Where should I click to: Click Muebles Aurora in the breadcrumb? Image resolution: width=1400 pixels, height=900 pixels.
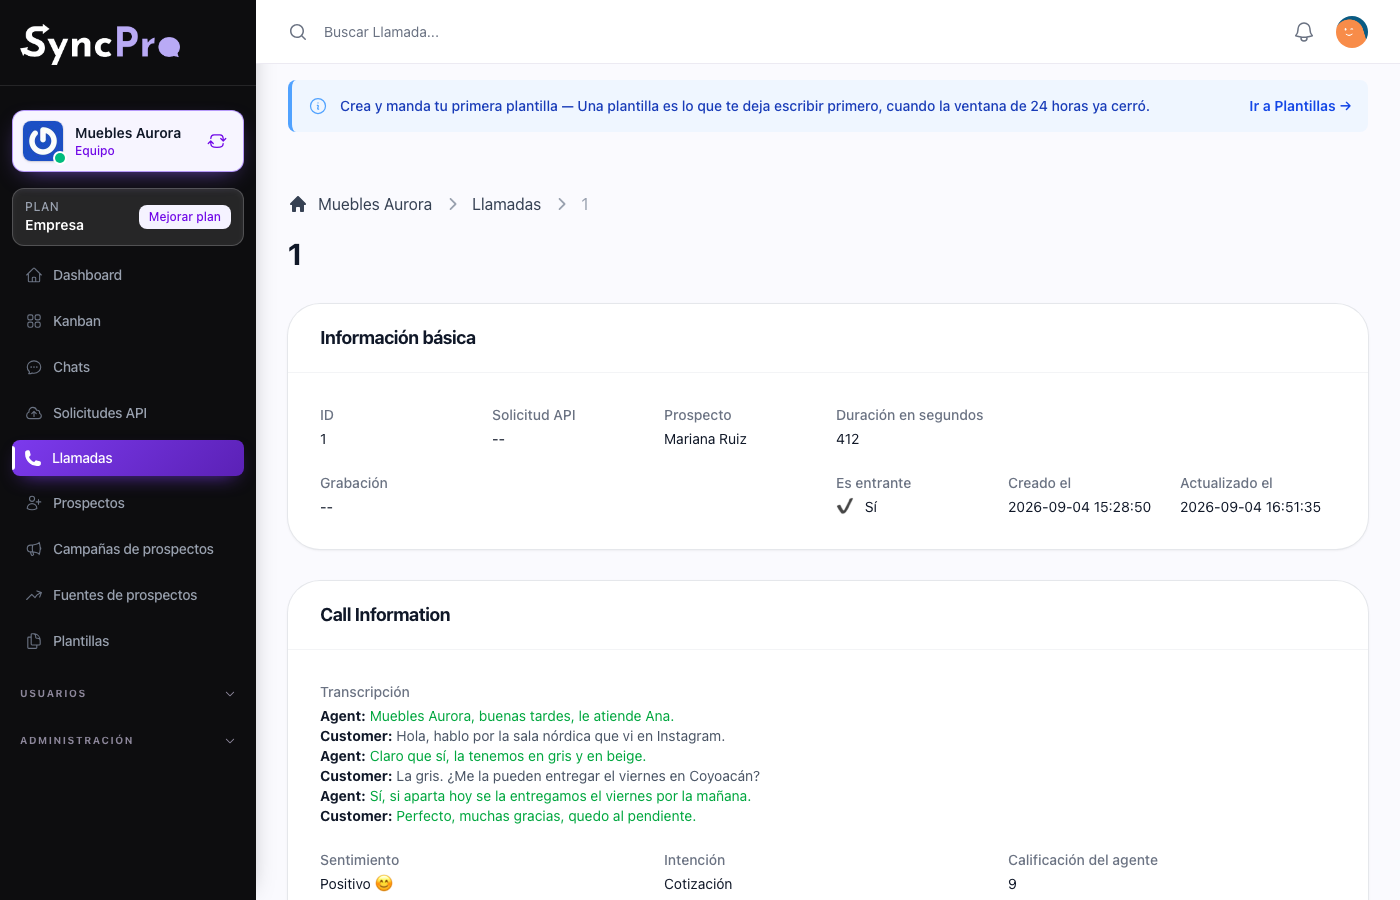[375, 204]
